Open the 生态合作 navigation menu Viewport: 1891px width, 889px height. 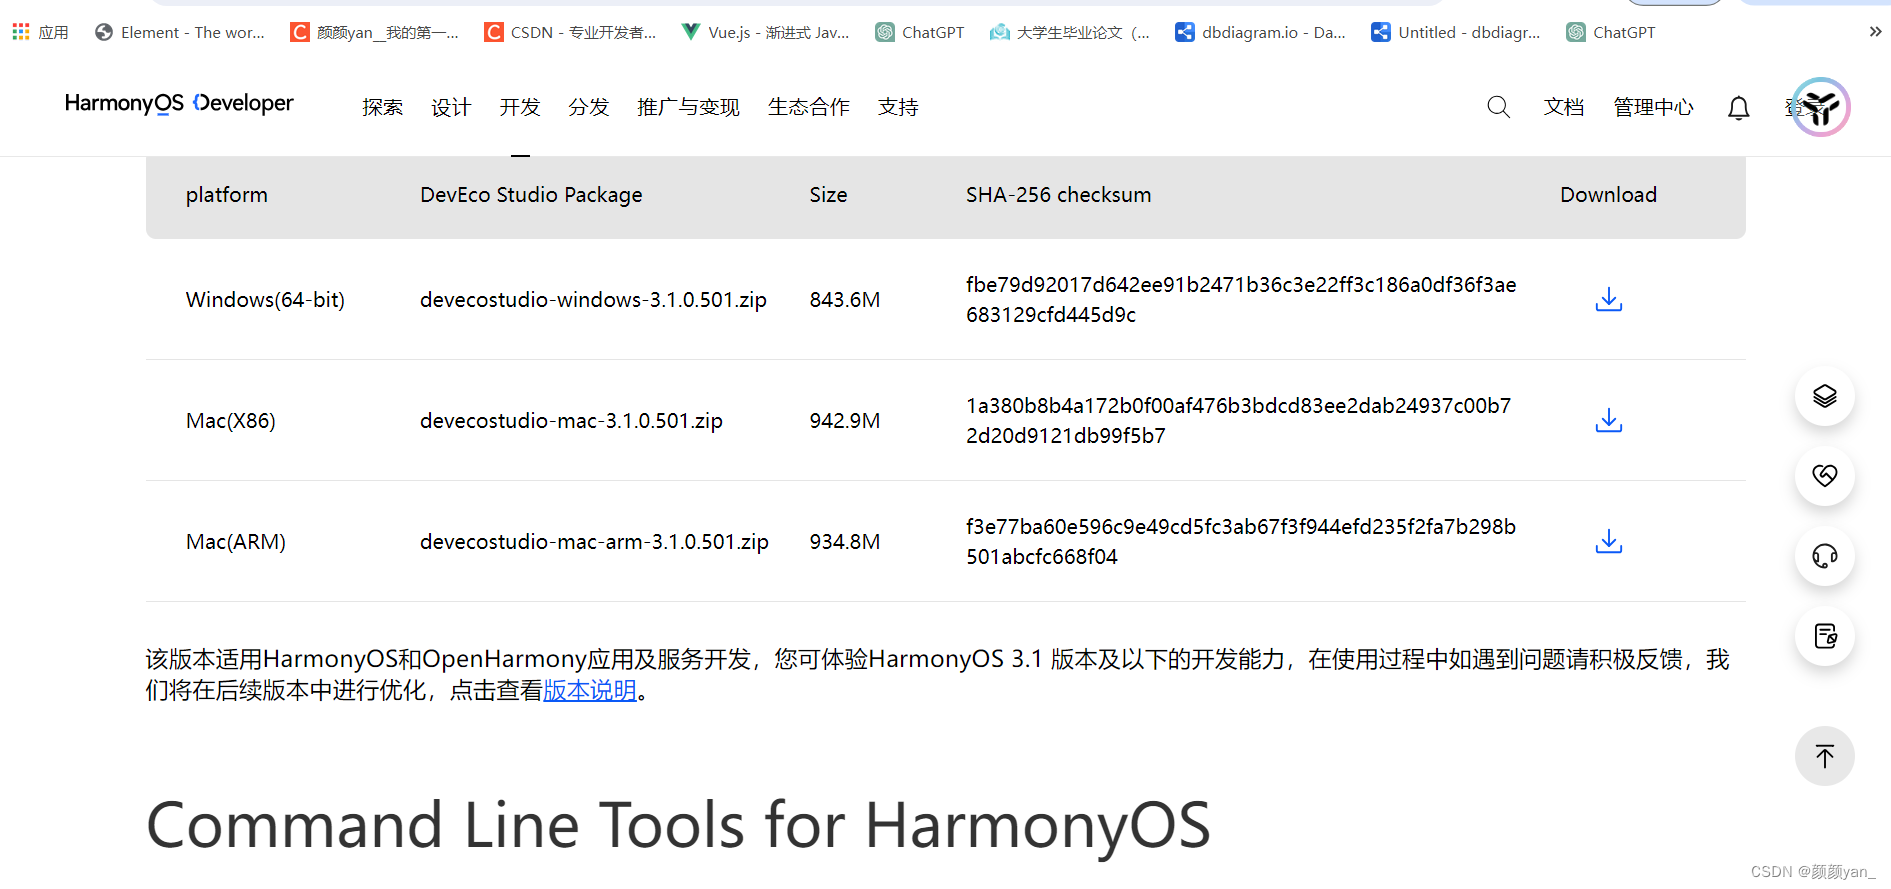(809, 107)
